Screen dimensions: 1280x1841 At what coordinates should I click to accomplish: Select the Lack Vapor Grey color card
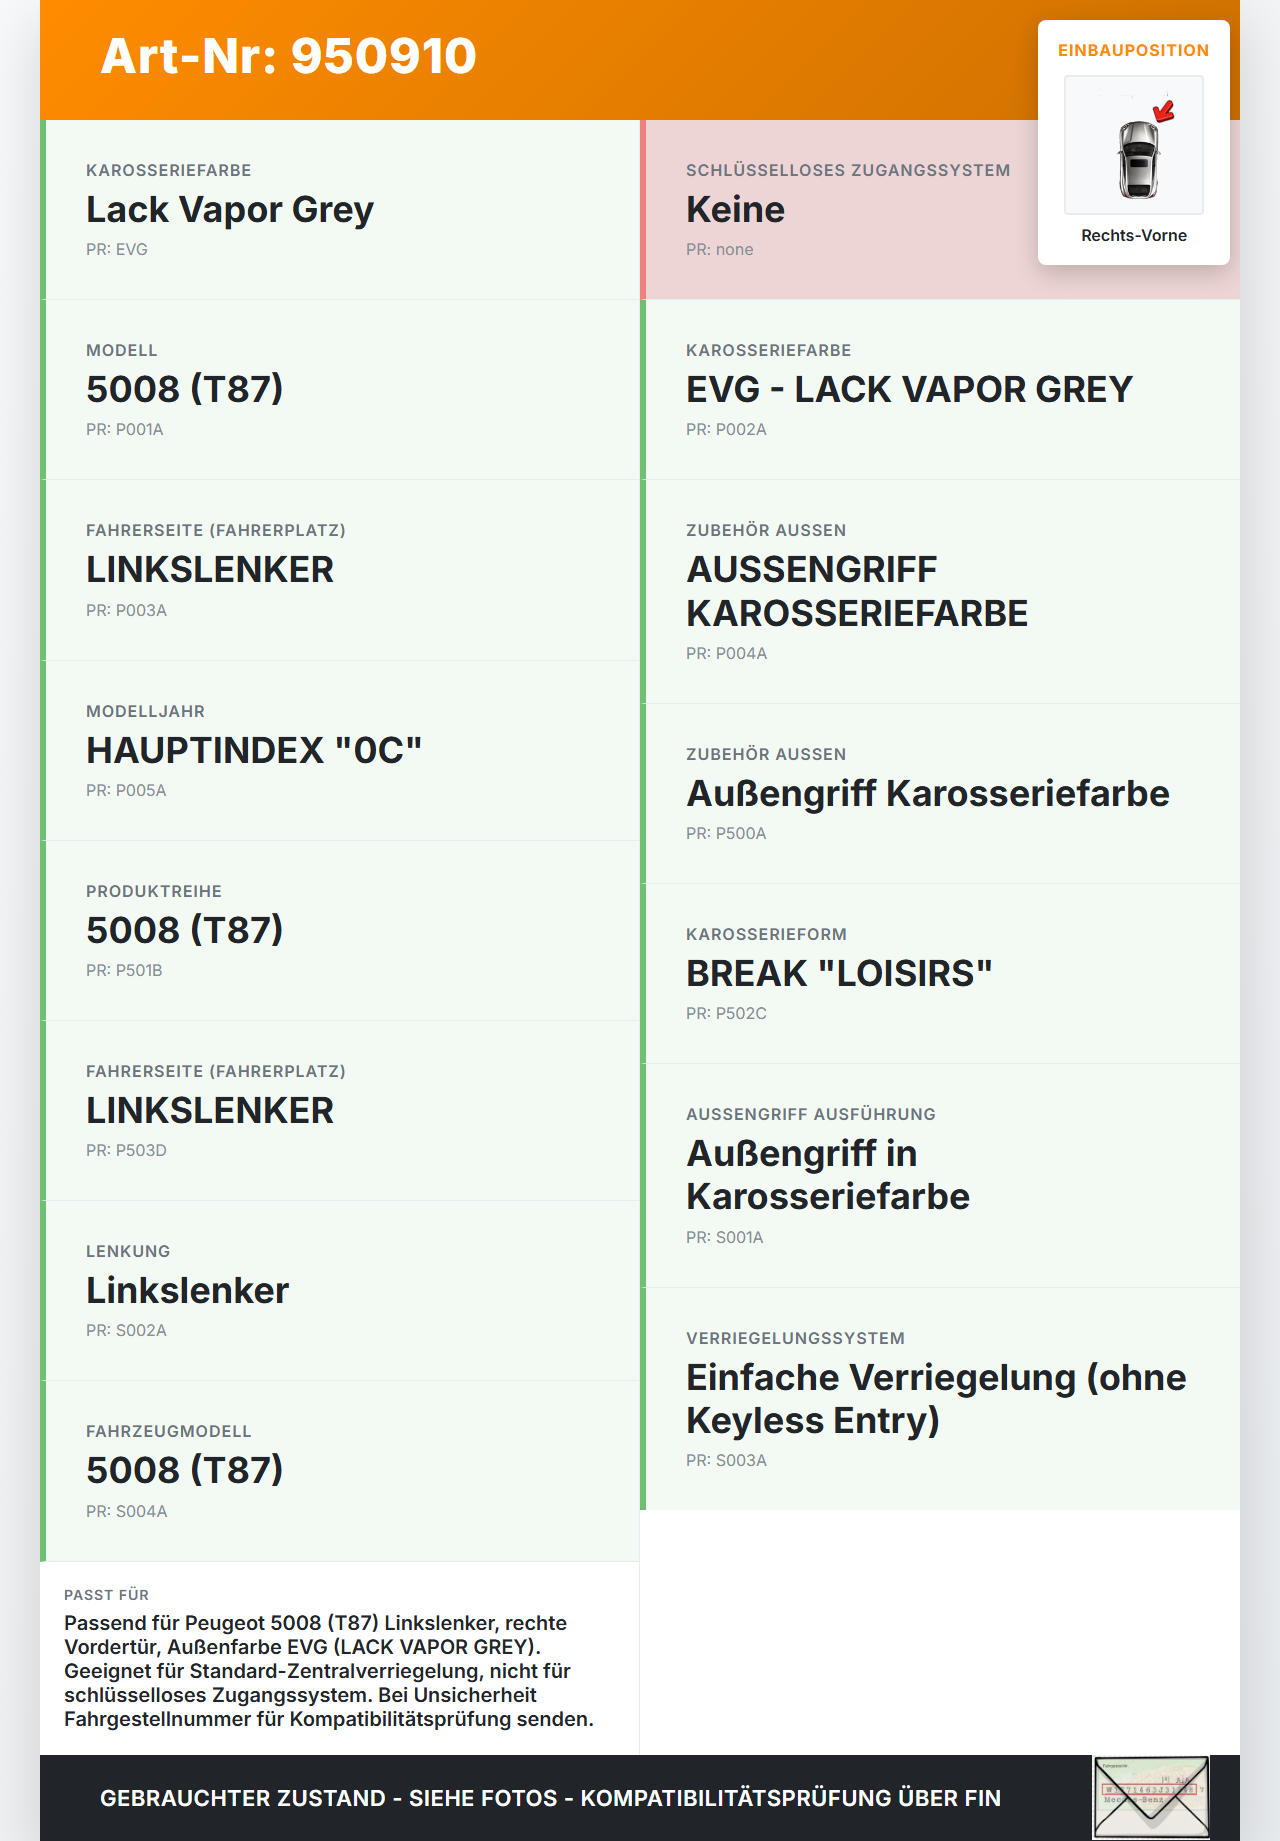coord(340,210)
